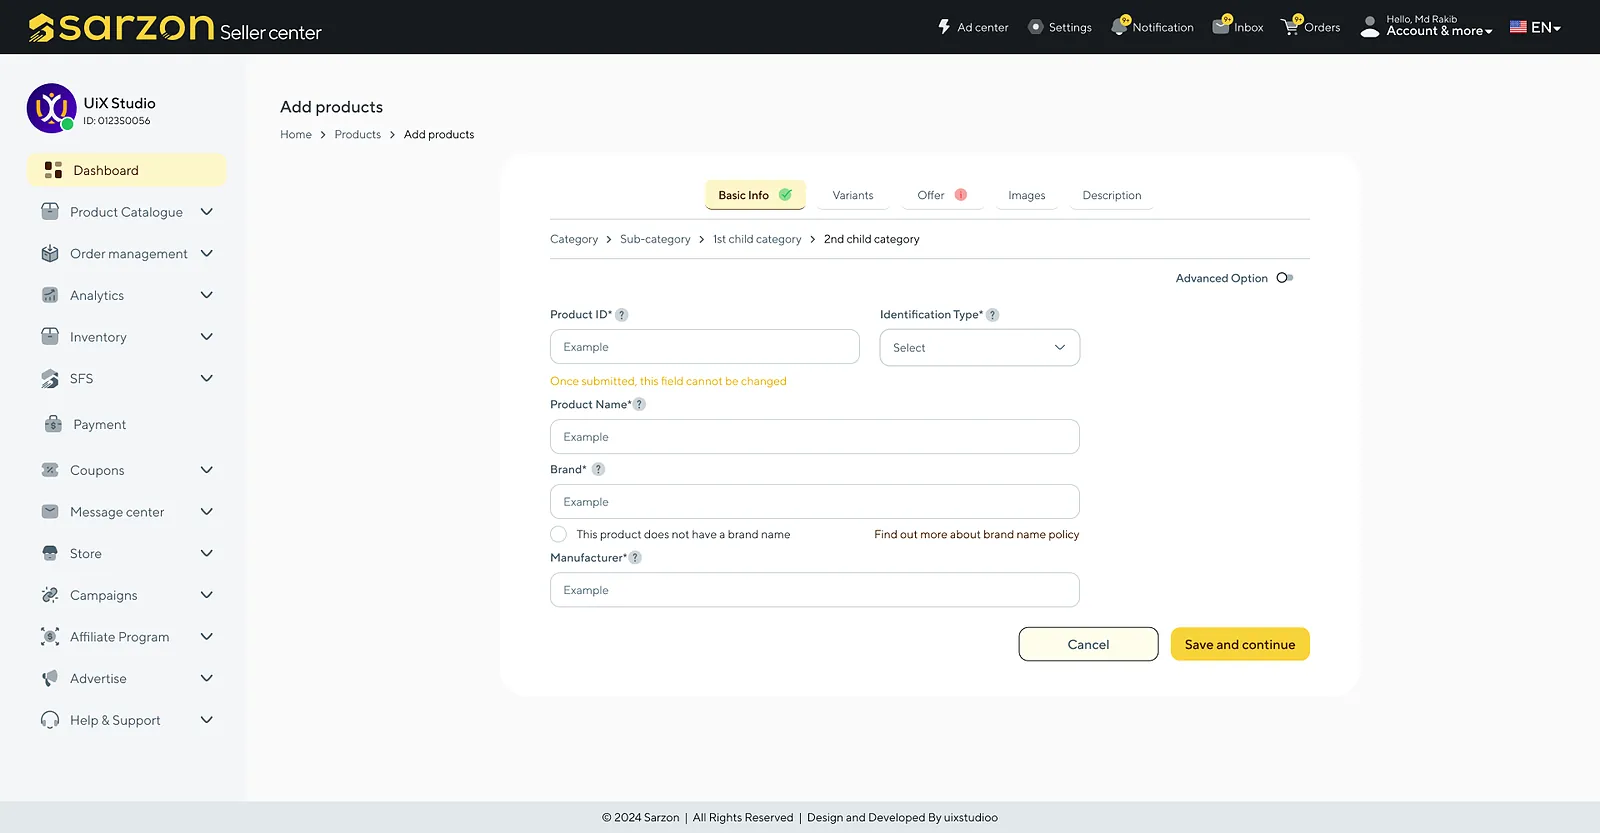Switch to the Basic Info tab
The width and height of the screenshot is (1600, 833).
(755, 195)
